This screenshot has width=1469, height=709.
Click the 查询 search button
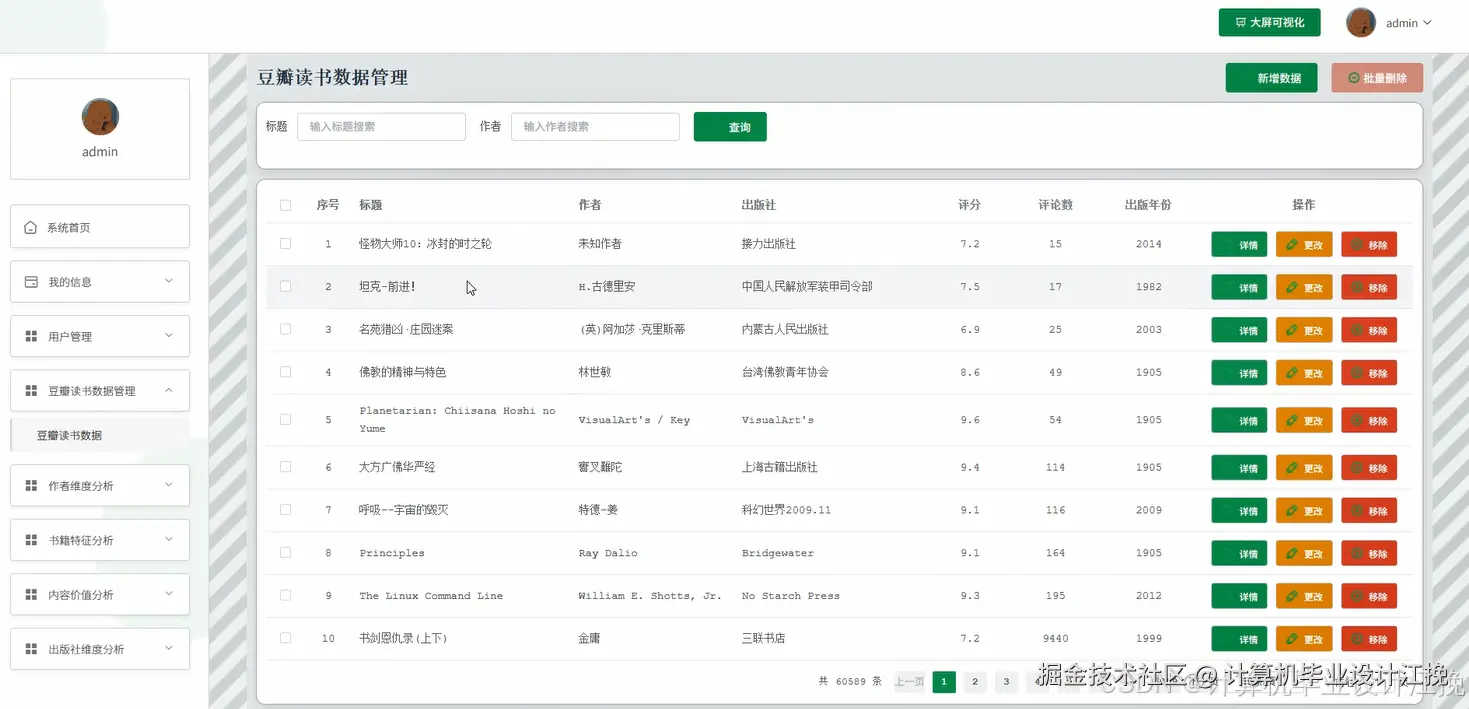pyautogui.click(x=730, y=127)
